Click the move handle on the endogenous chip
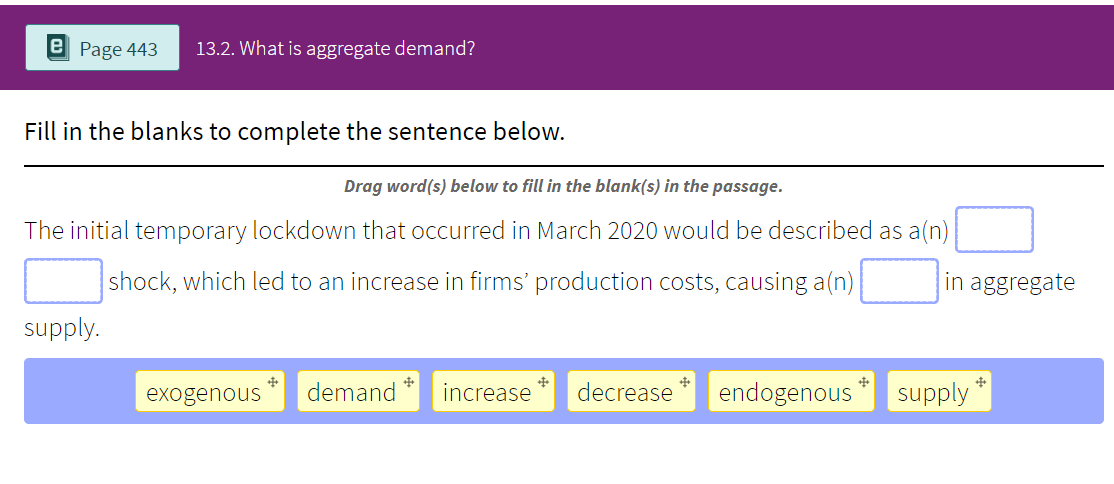Image resolution: width=1114 pixels, height=484 pixels. pos(862,382)
